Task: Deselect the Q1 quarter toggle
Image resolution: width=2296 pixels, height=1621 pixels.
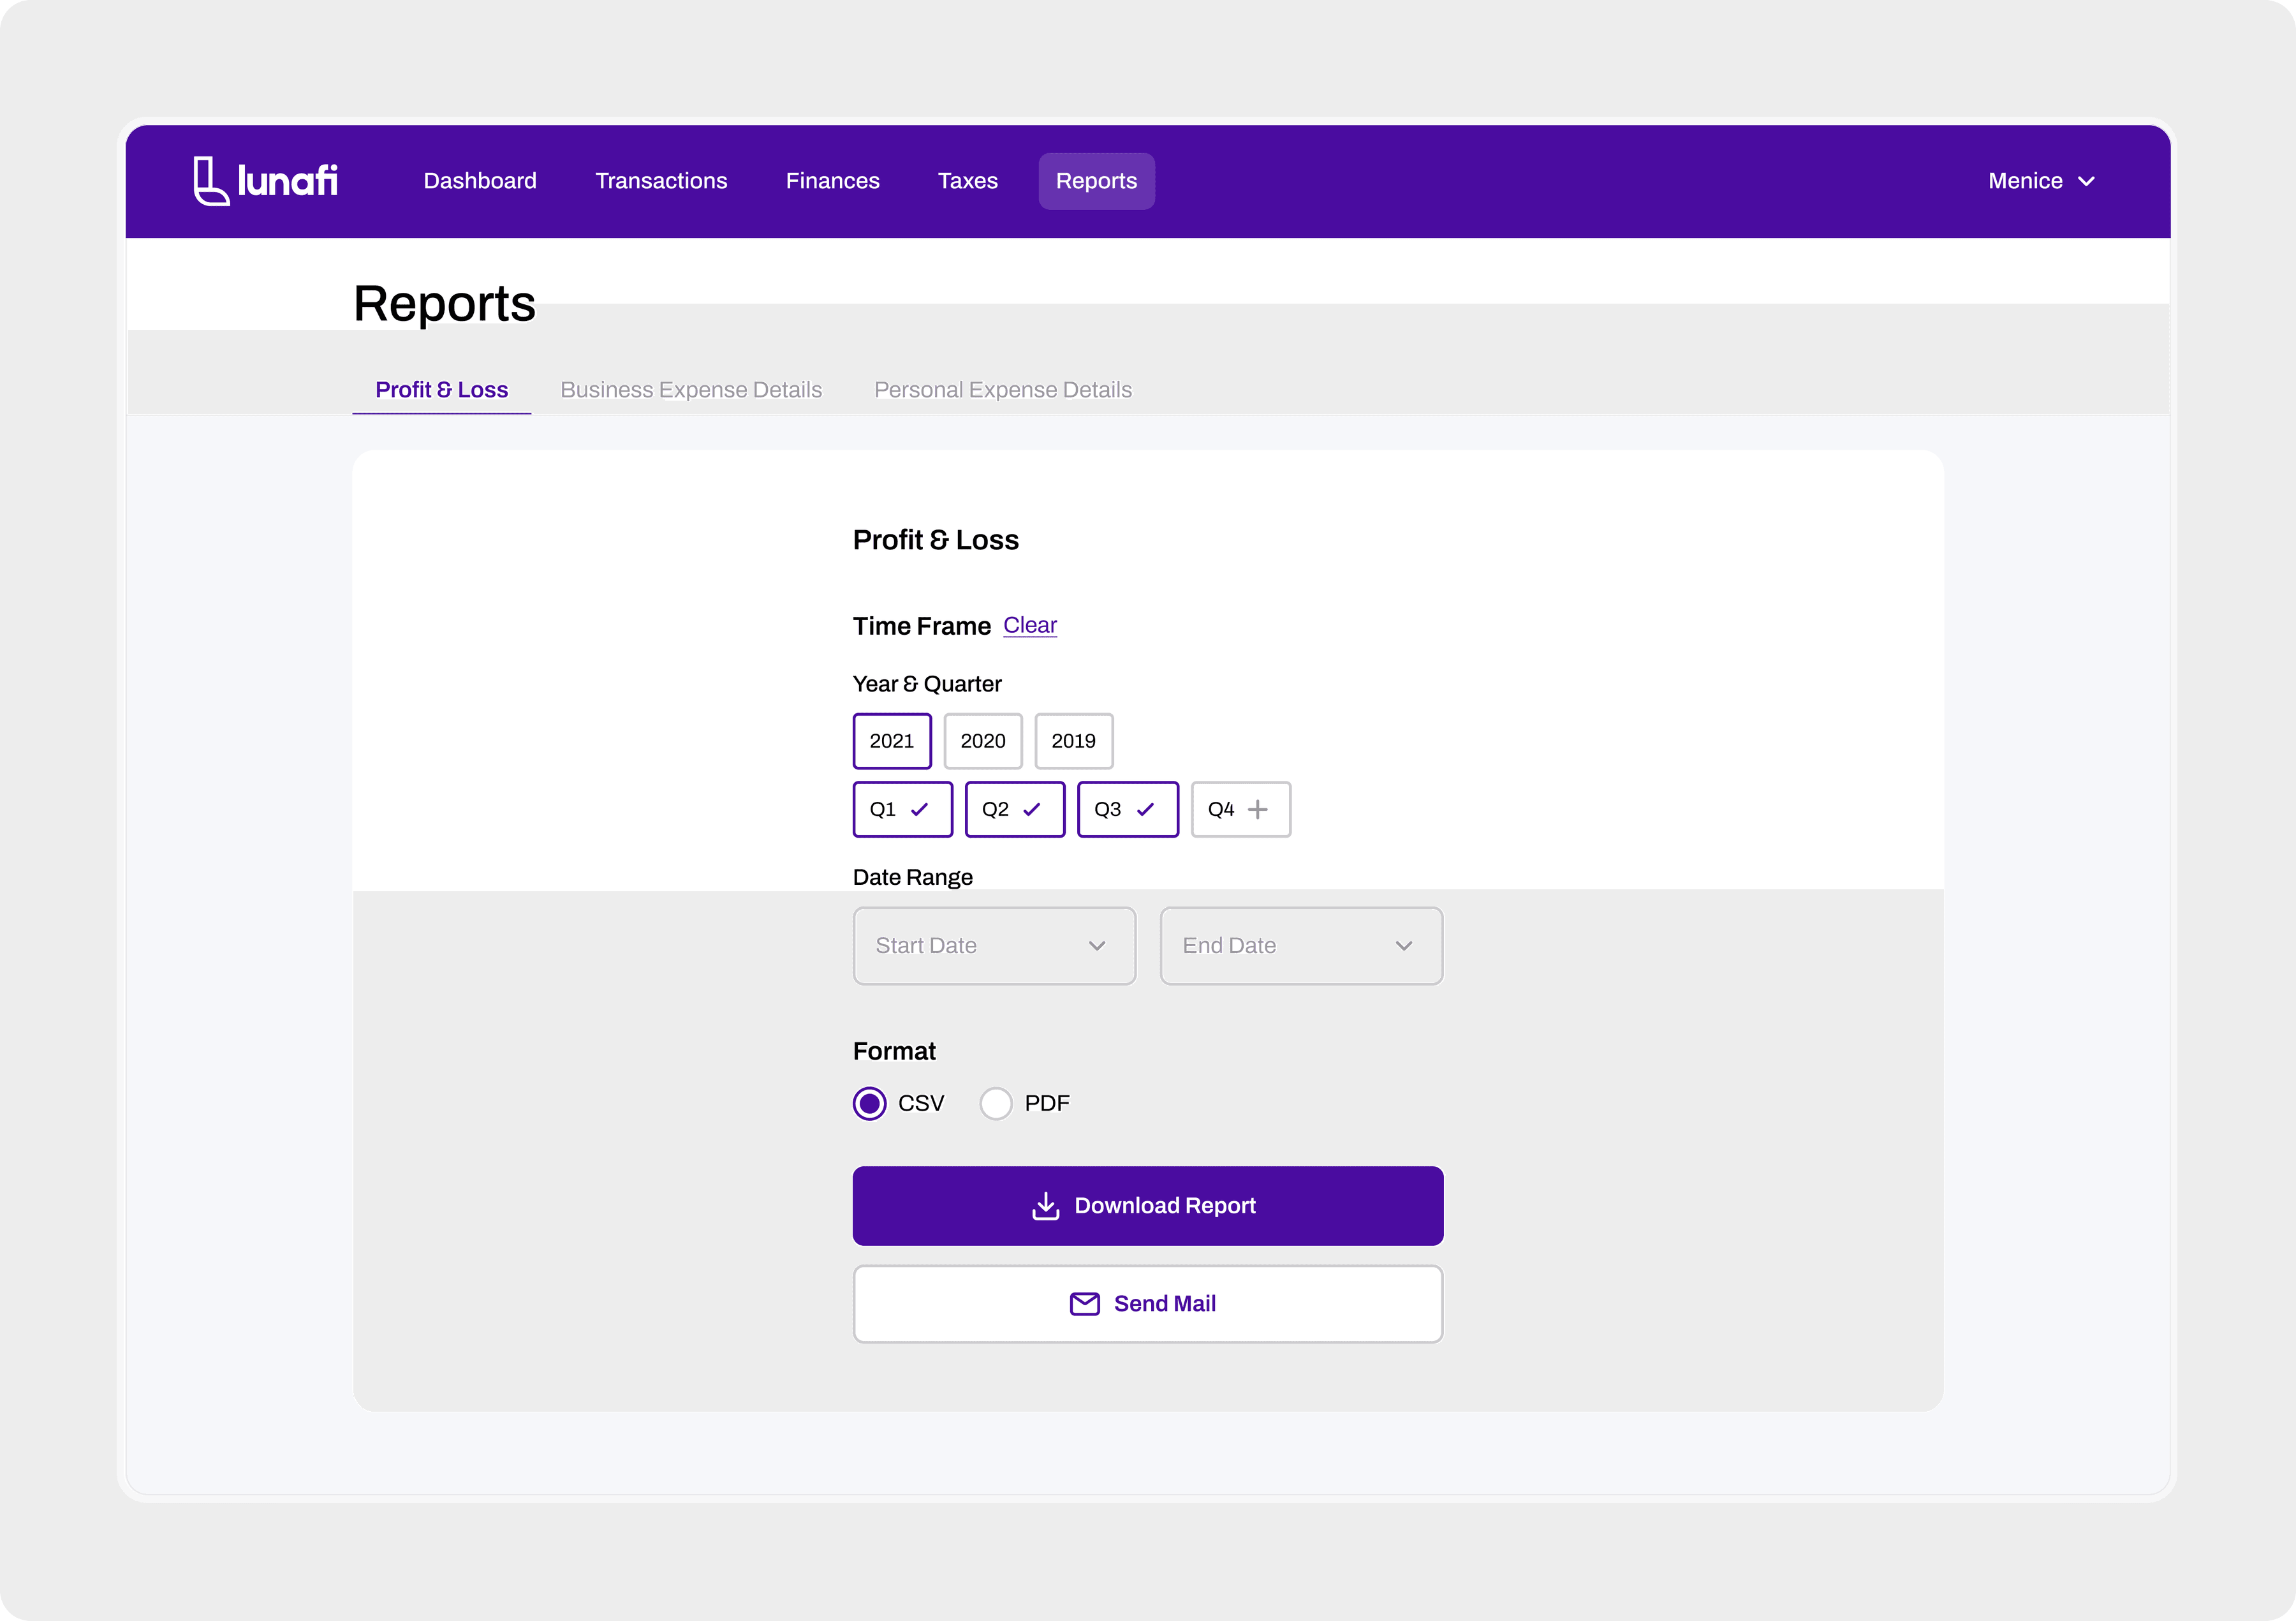Action: tap(902, 809)
